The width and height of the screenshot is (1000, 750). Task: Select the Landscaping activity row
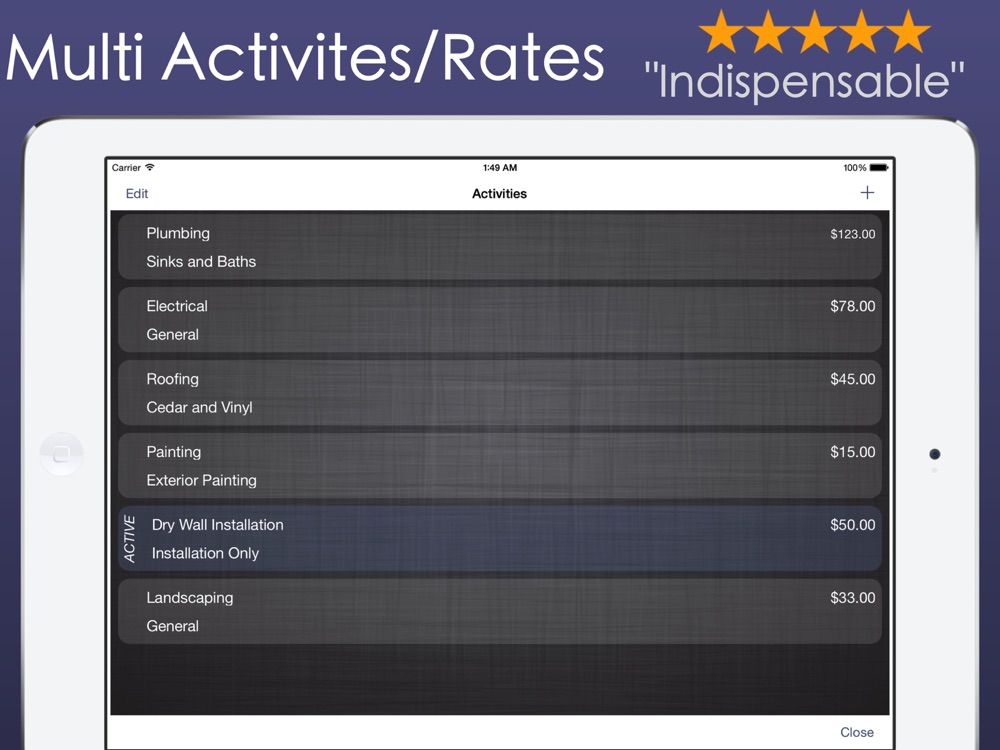click(x=499, y=612)
